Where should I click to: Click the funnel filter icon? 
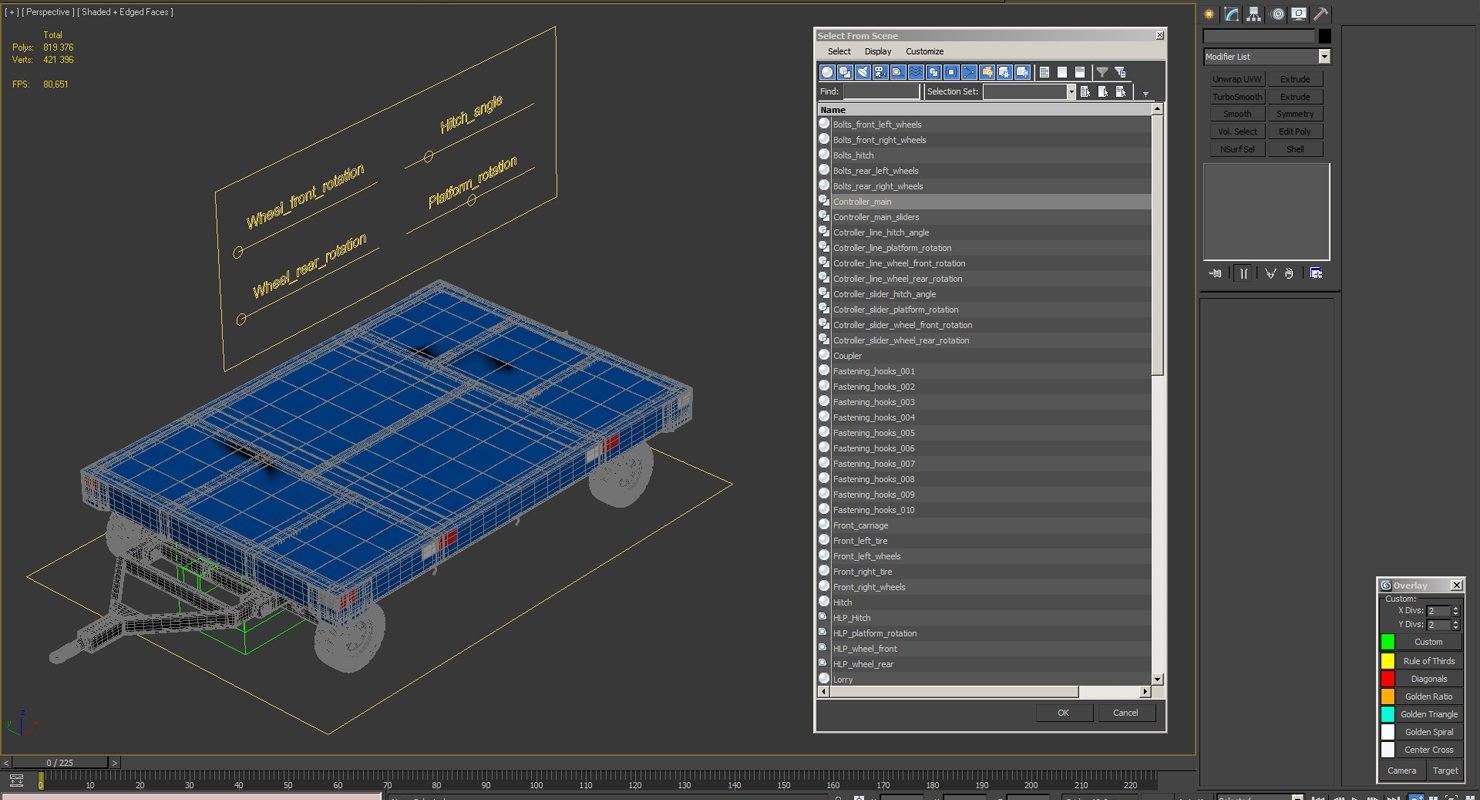1102,72
